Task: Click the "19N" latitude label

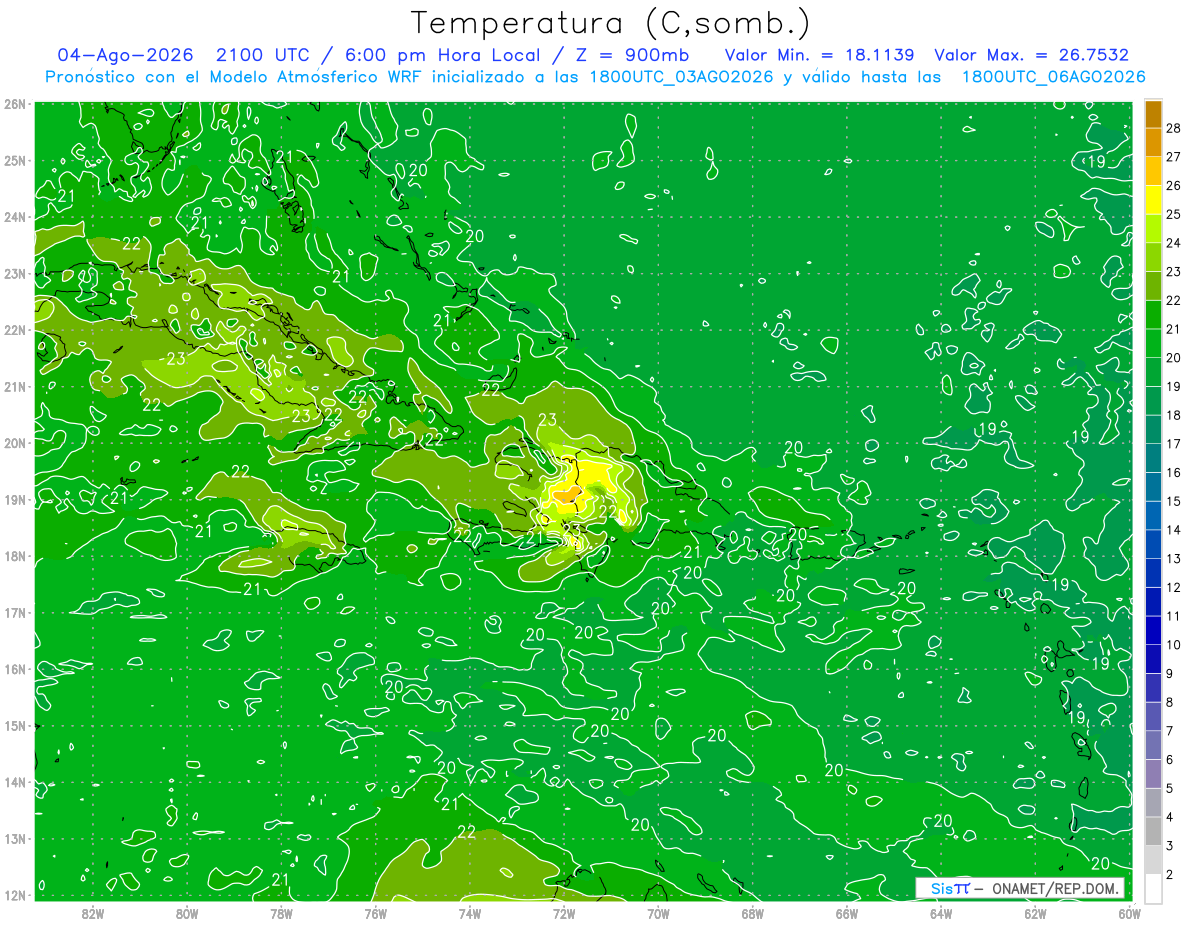Action: tap(15, 499)
